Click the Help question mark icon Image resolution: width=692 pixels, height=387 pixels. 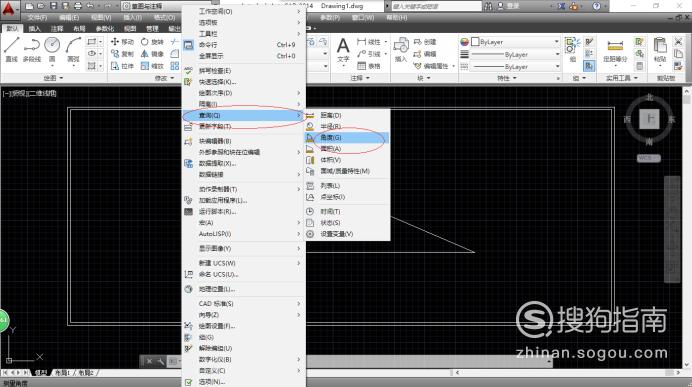pyautogui.click(x=596, y=6)
